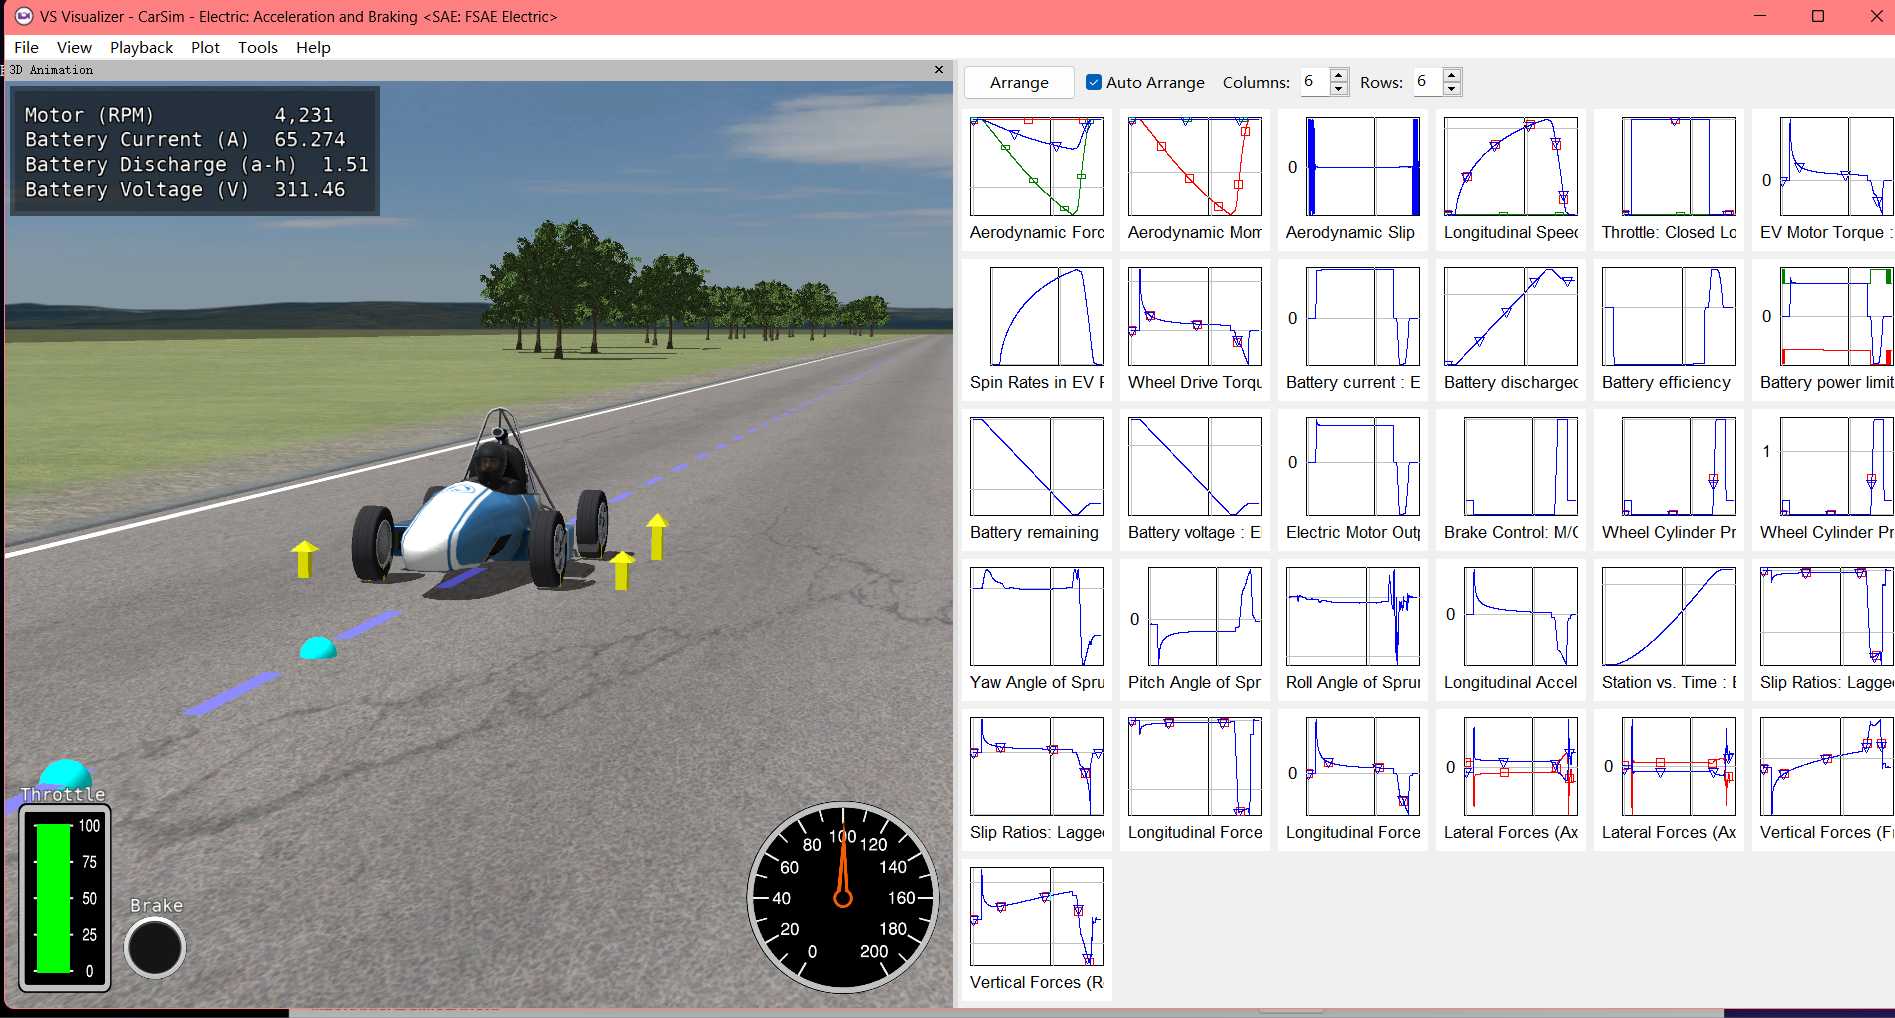This screenshot has width=1895, height=1018.
Task: Decrease the Columns value with down arrow
Action: [1339, 90]
